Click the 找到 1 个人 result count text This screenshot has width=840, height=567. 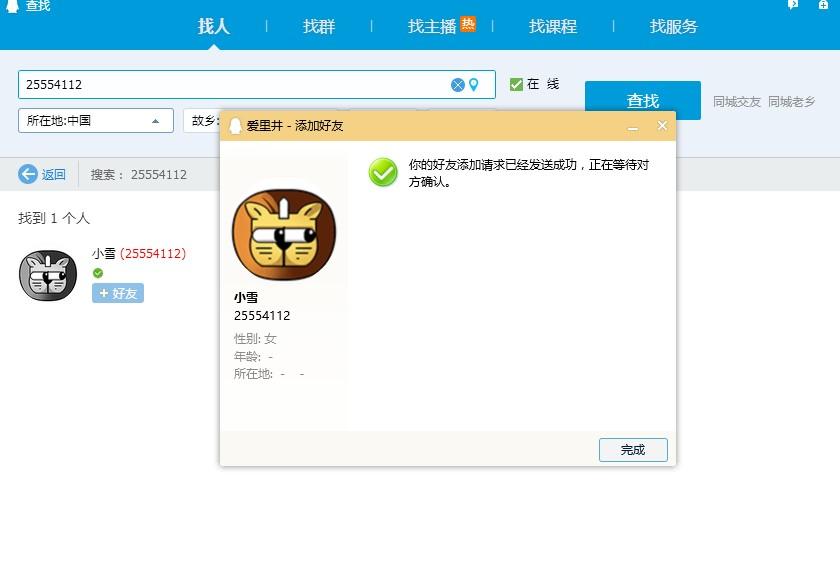(x=54, y=218)
